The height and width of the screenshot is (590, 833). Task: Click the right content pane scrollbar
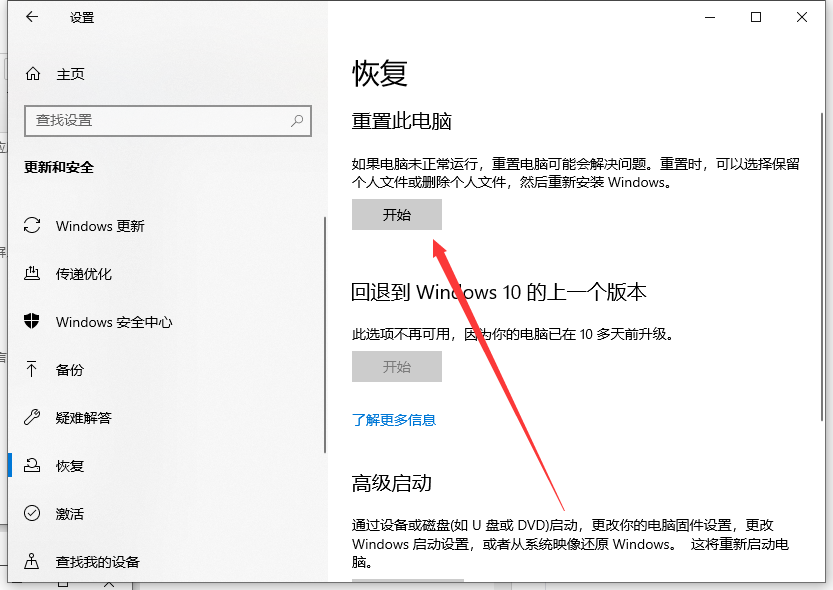point(822,267)
